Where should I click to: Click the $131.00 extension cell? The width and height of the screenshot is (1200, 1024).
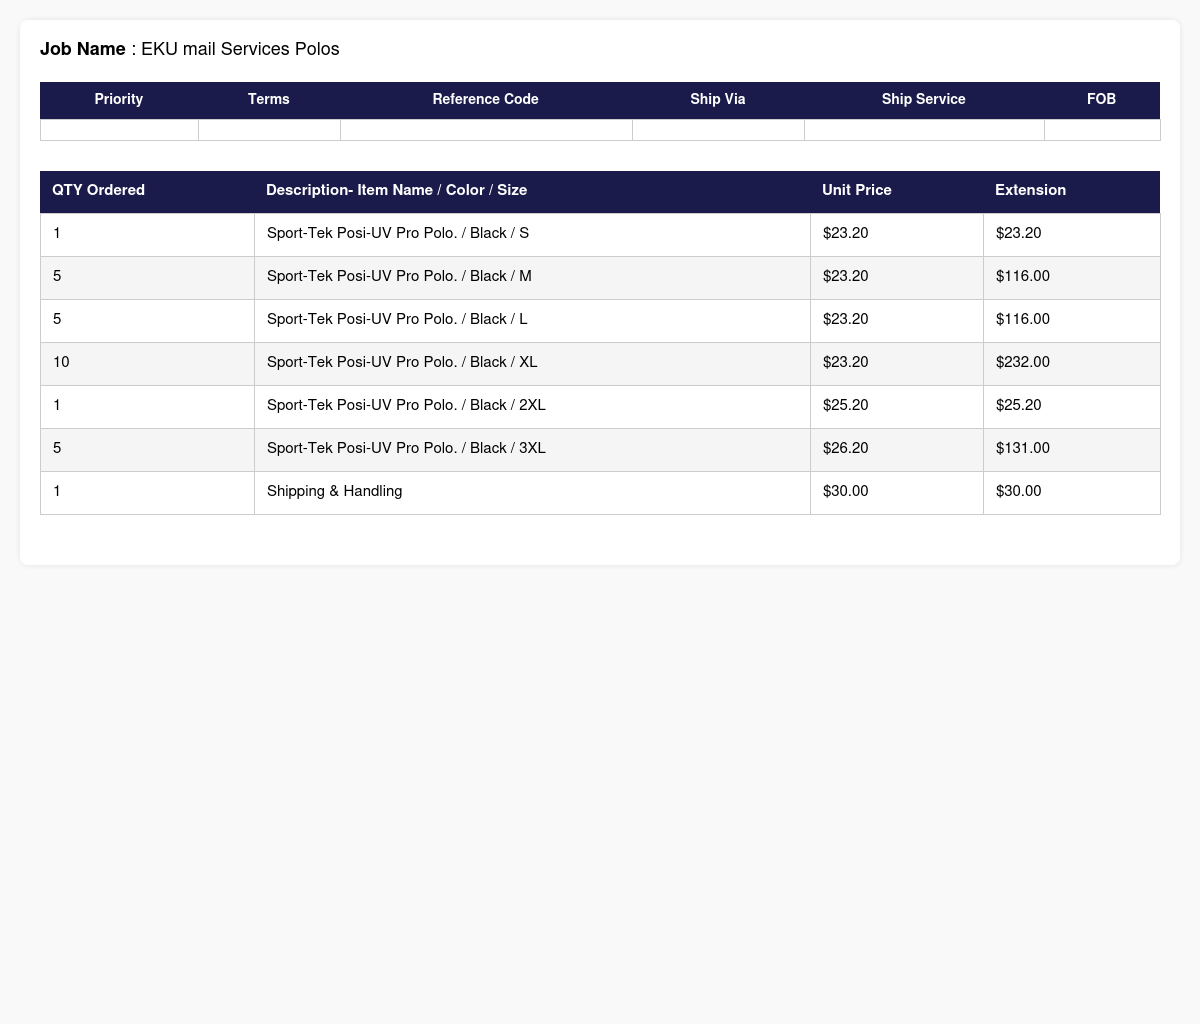click(1072, 449)
